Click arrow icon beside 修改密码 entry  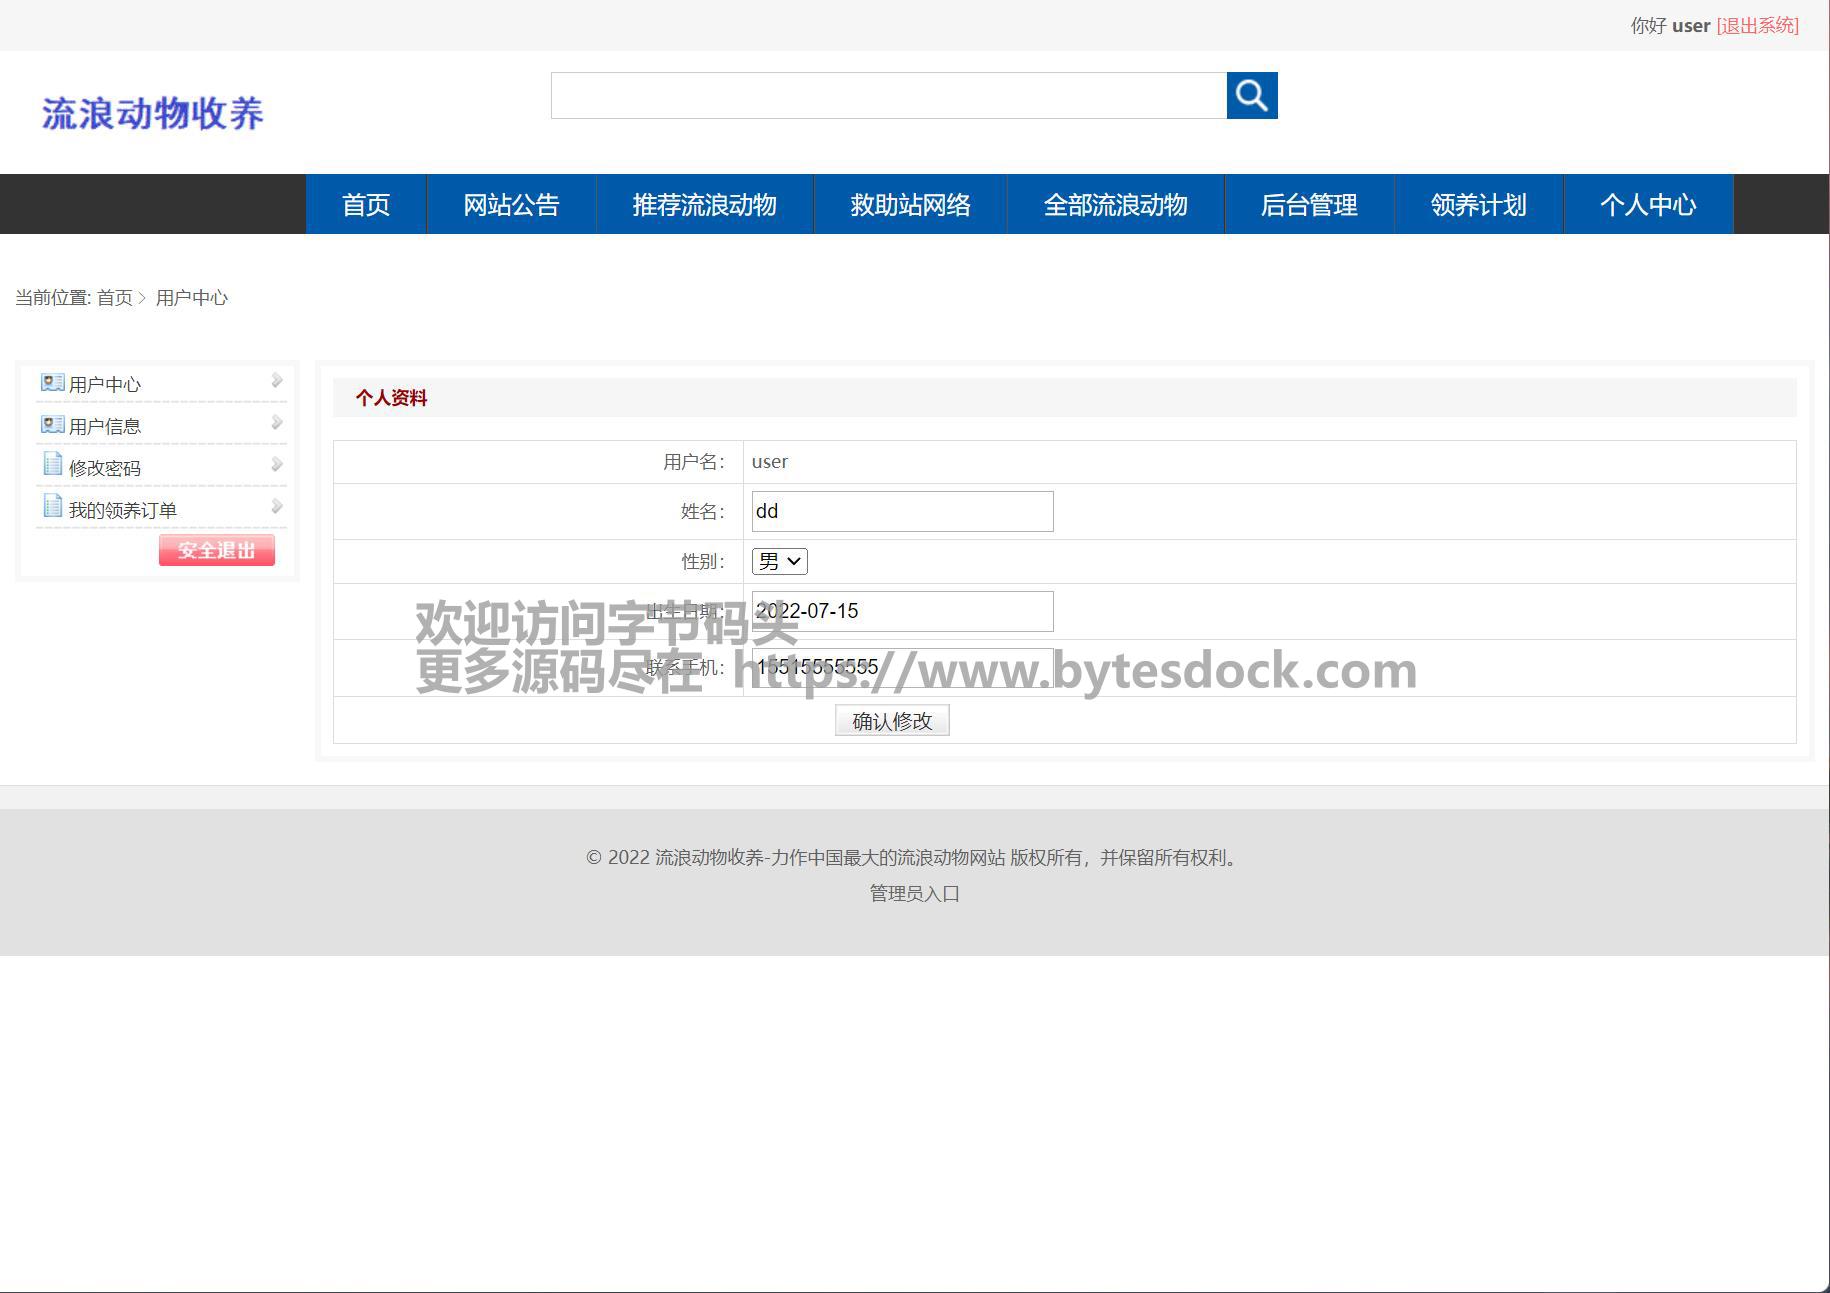pyautogui.click(x=277, y=465)
